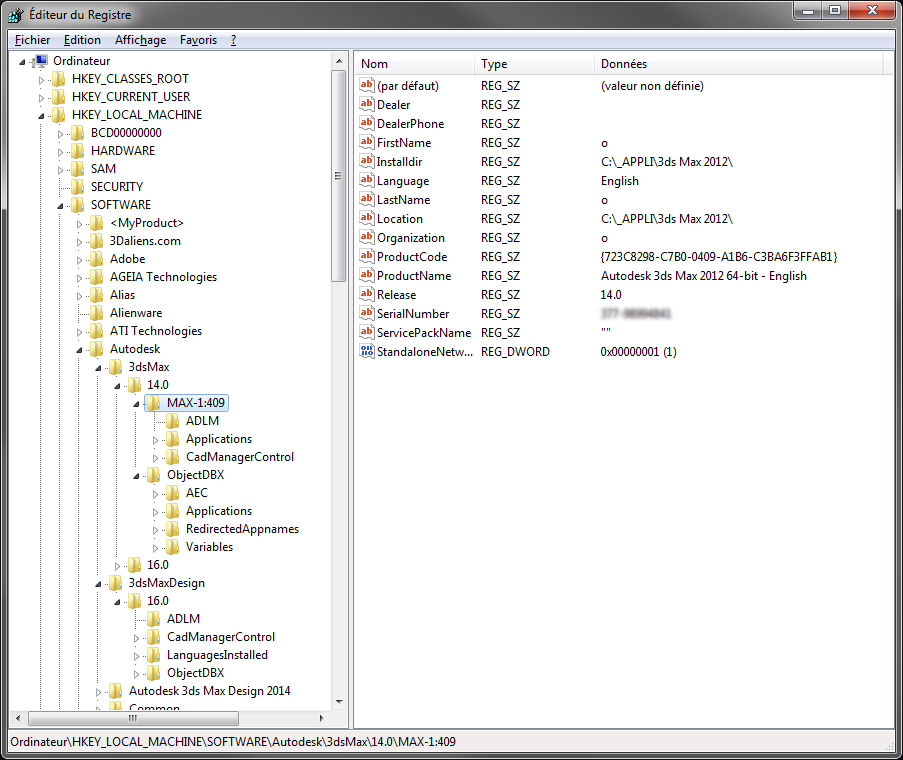Collapse the HKEY_LOCAL_MACHINE node
903x760 pixels.
click(41, 116)
